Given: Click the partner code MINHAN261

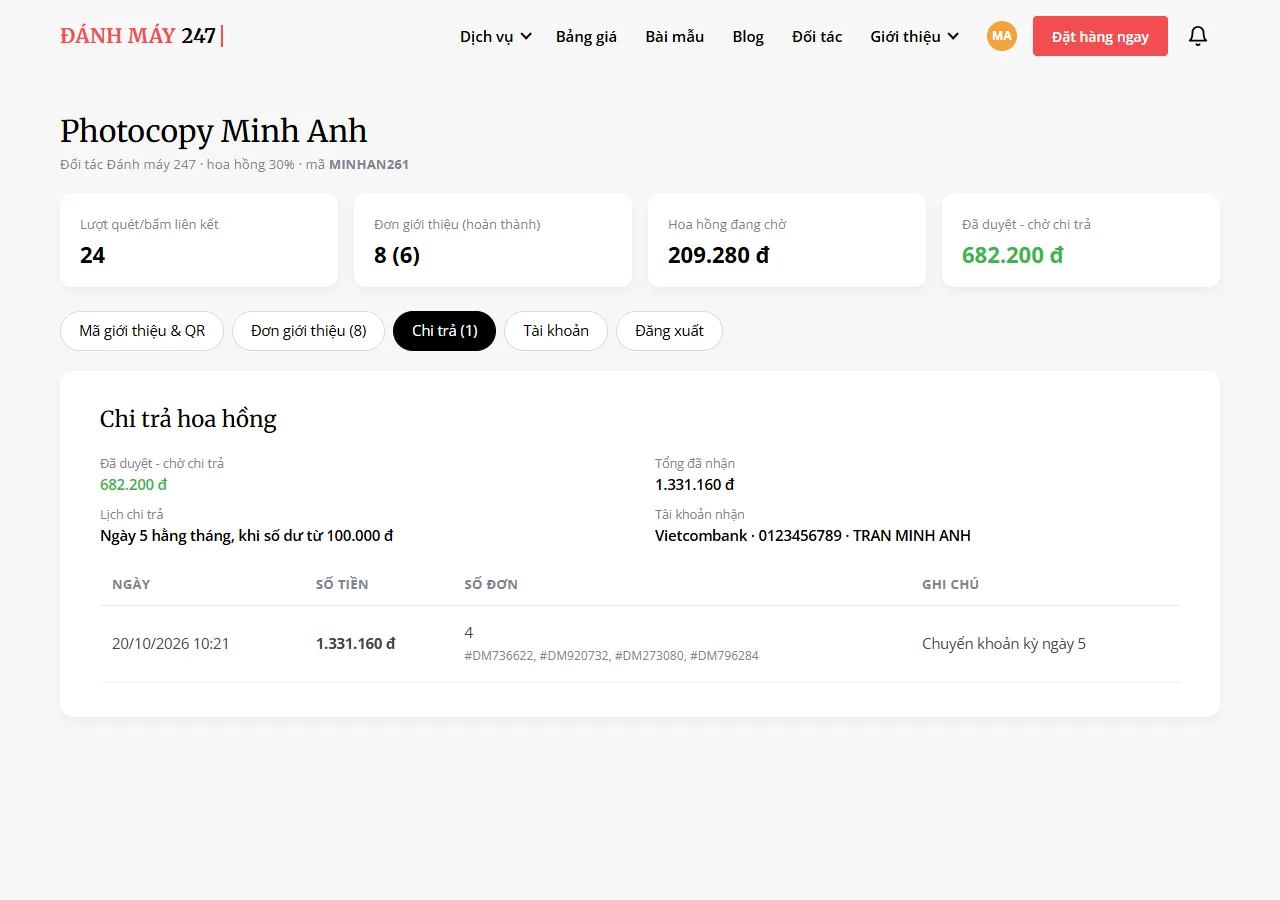Looking at the screenshot, I should pyautogui.click(x=369, y=164).
